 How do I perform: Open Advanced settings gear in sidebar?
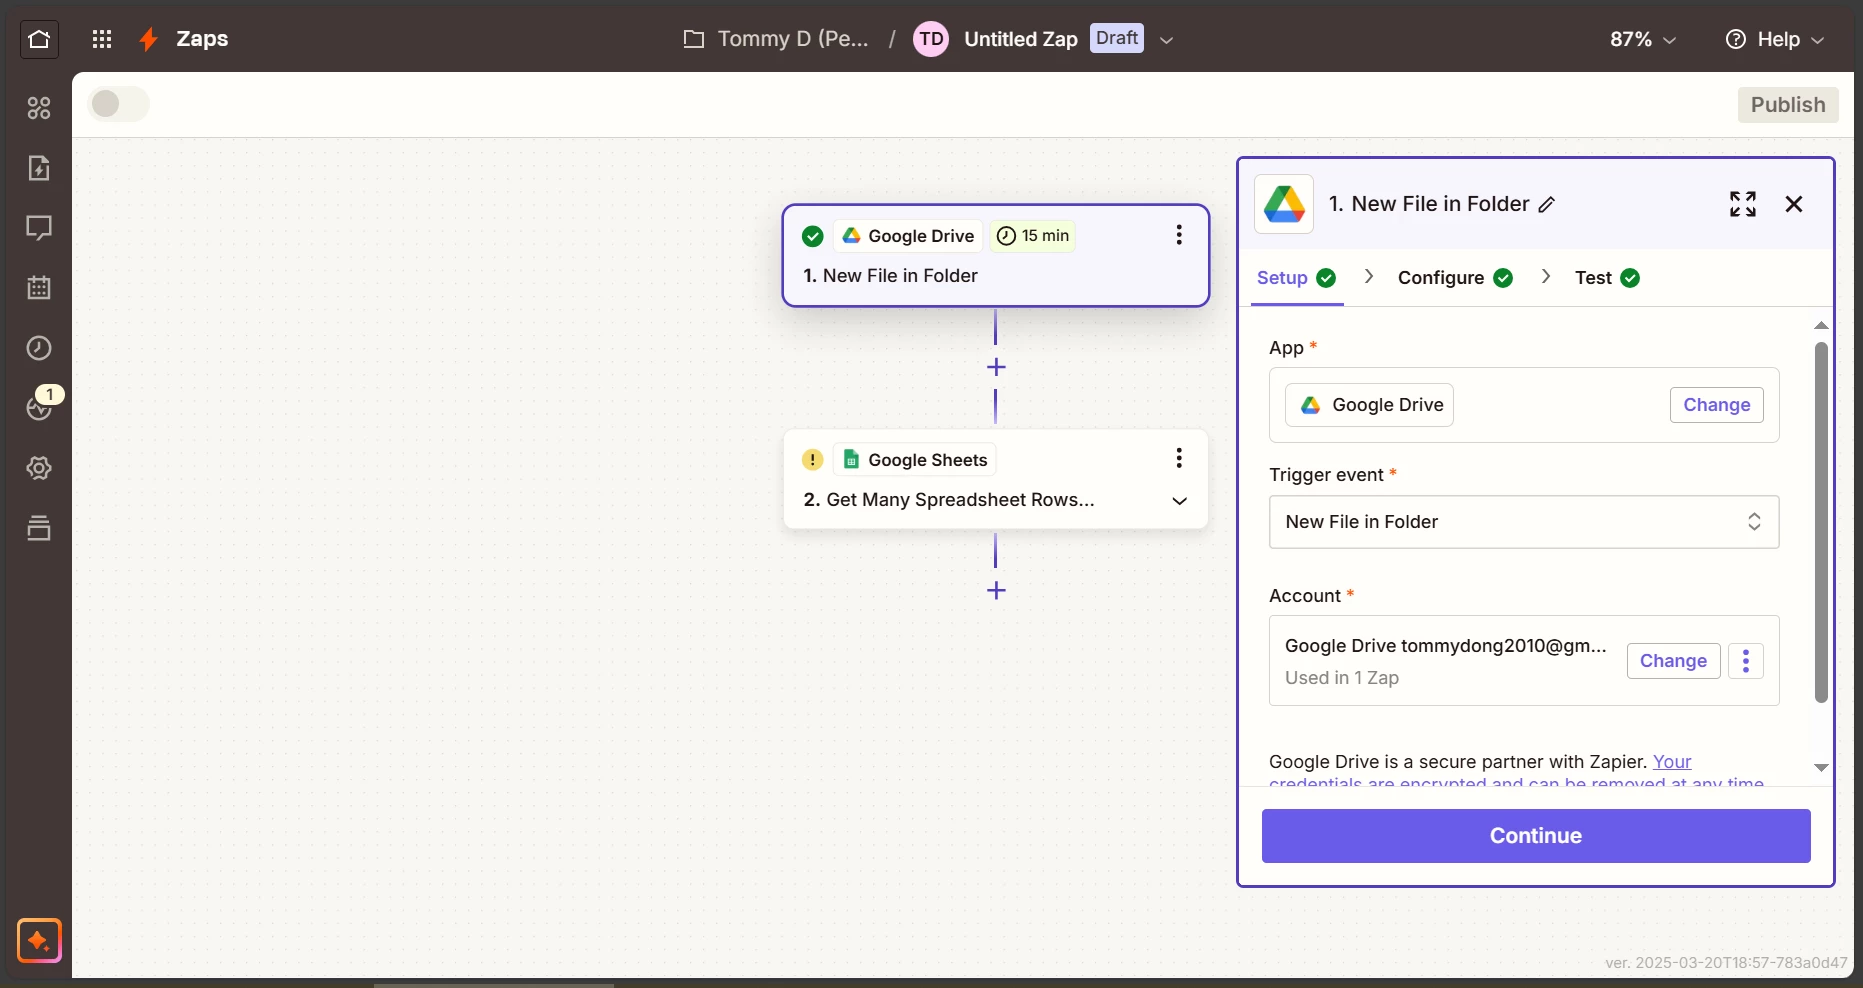click(39, 468)
